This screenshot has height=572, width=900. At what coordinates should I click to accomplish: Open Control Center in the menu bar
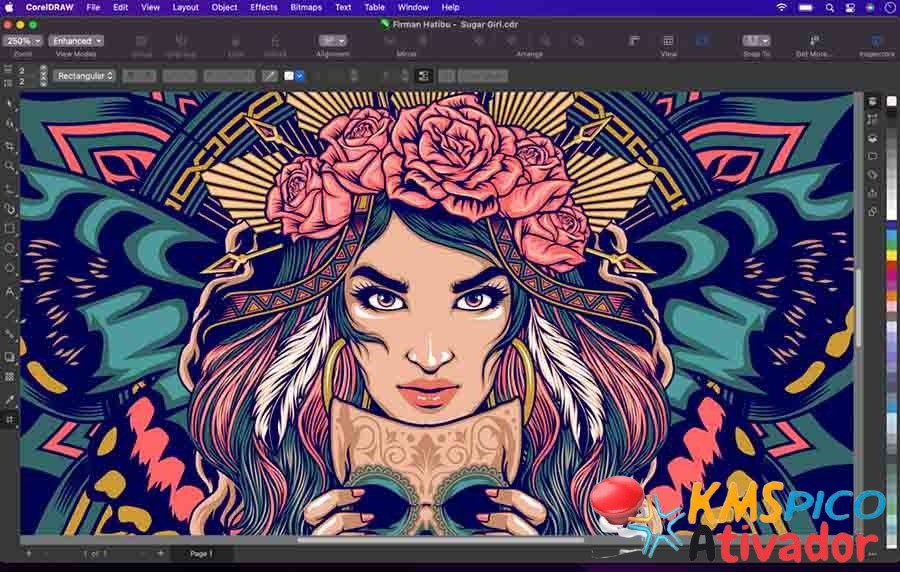(849, 7)
